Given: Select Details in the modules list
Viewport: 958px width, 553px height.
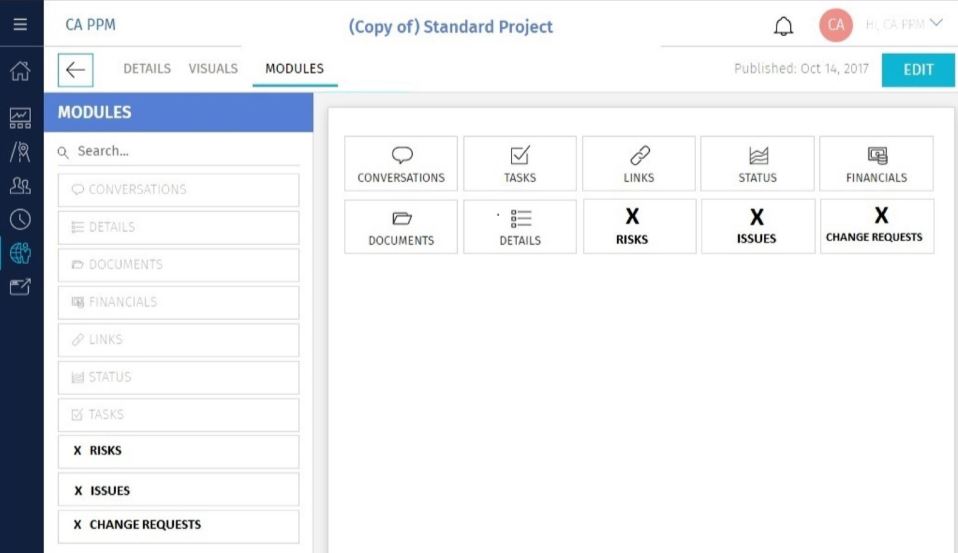Looking at the screenshot, I should 178,227.
